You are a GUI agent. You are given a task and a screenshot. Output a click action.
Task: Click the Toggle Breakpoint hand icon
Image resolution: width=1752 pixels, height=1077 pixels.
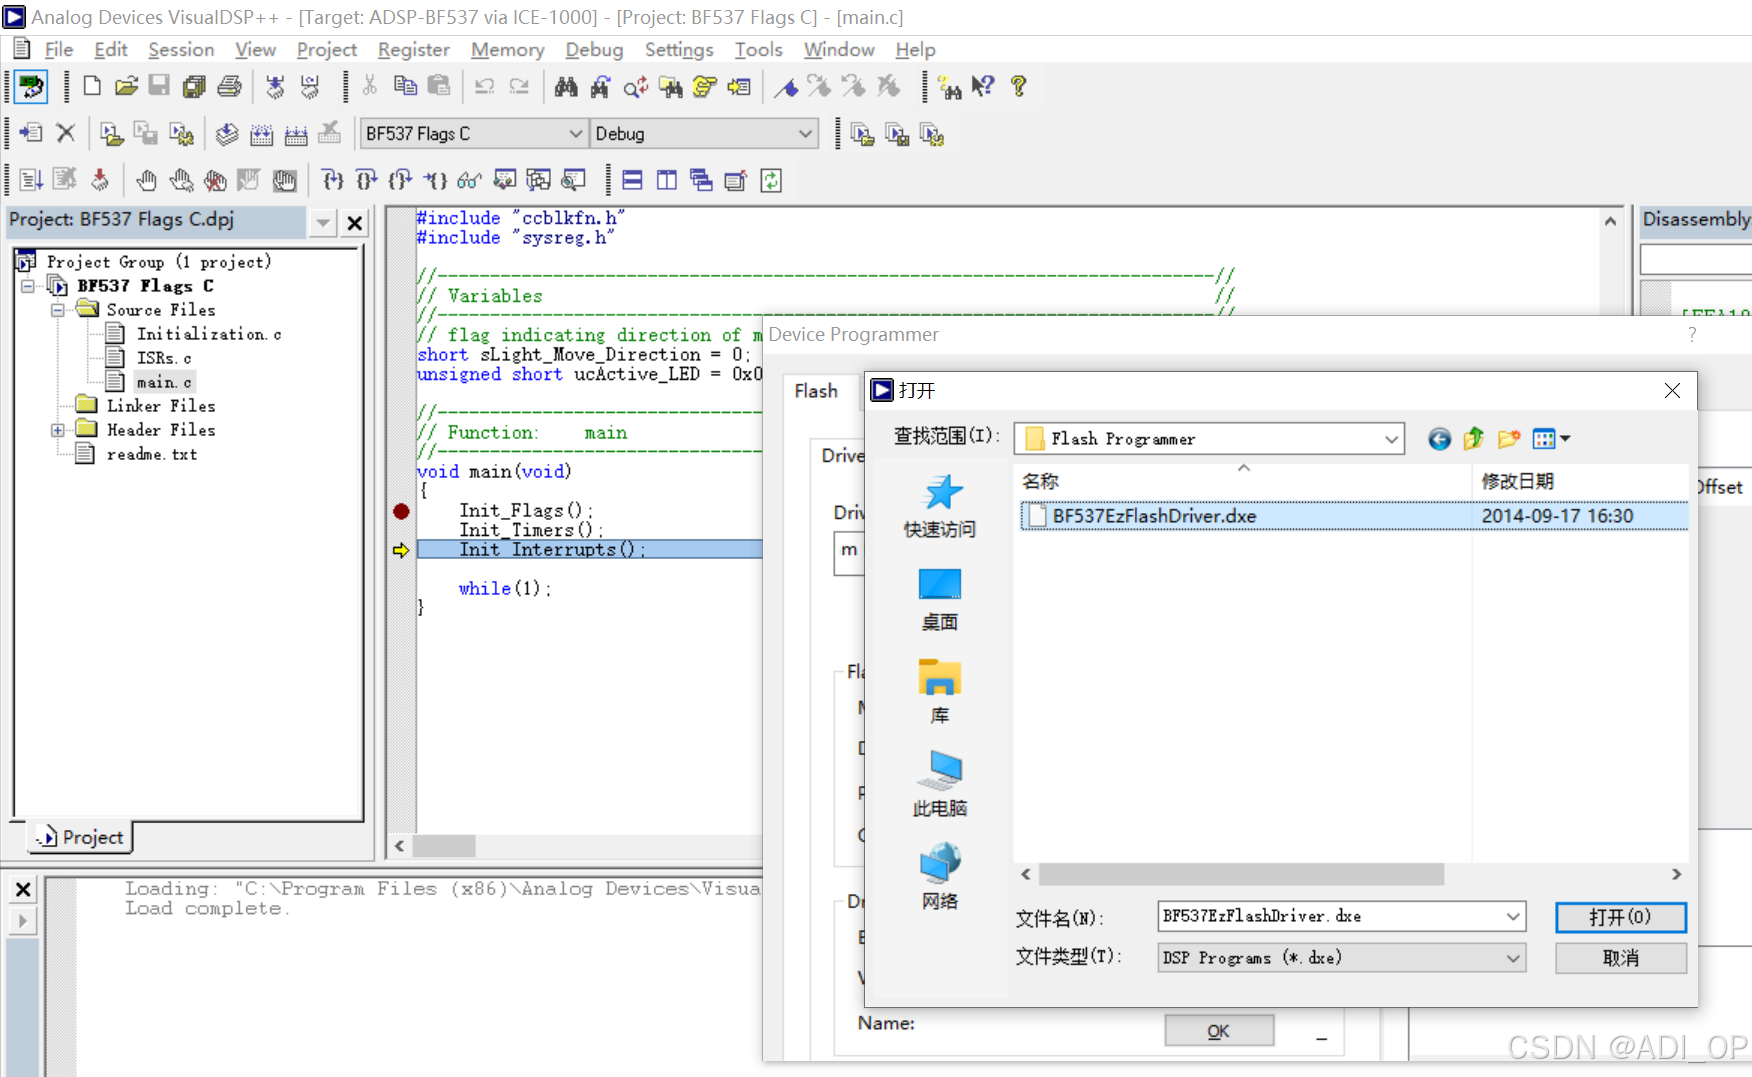tap(147, 180)
